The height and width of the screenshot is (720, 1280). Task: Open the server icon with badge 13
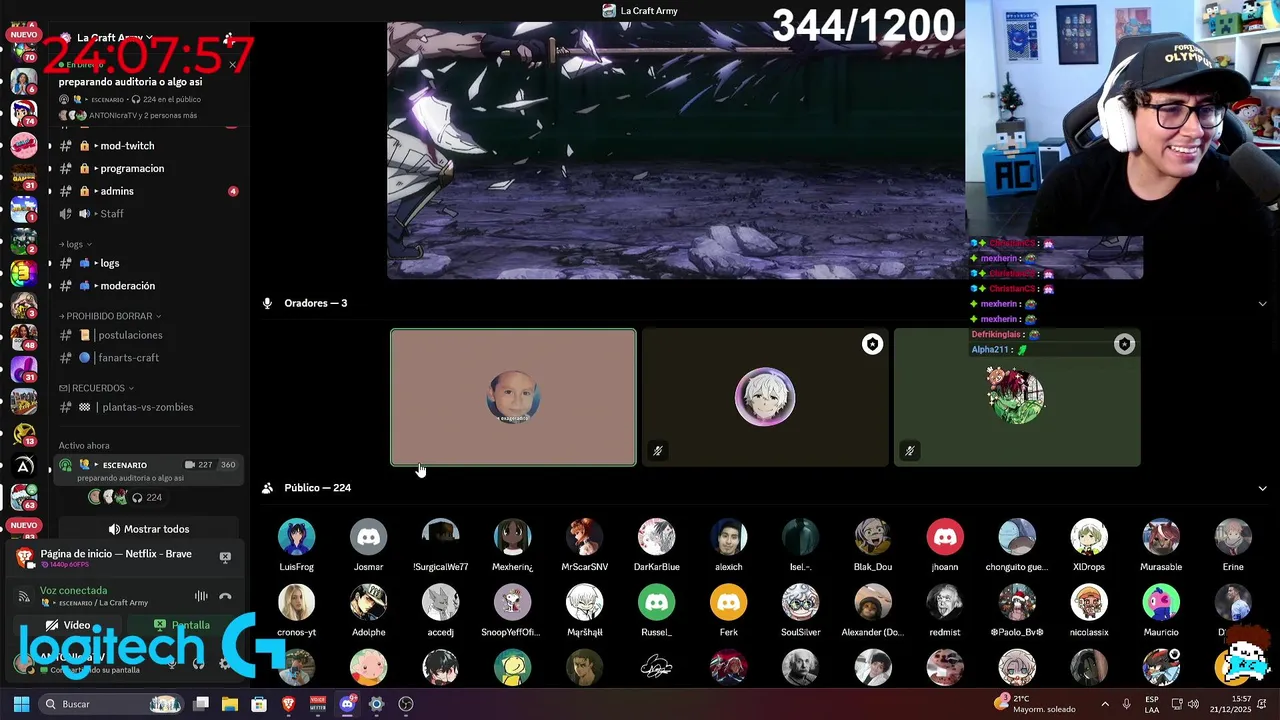(23, 434)
